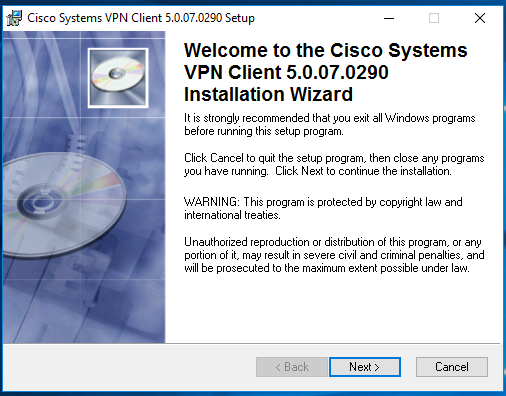Viewport: 506px width, 396px height.
Task: Click the disabled maximize window button
Action: [434, 18]
